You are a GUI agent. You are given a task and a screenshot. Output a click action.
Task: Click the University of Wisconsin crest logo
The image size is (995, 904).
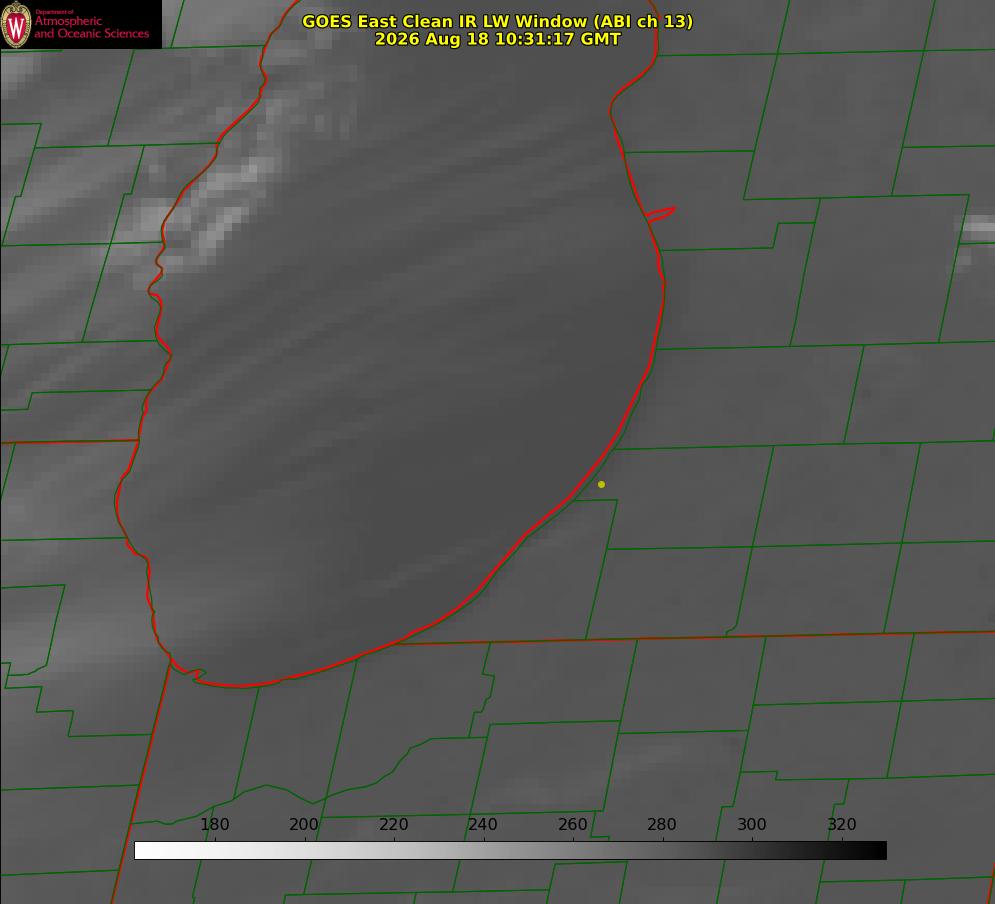click(16, 24)
